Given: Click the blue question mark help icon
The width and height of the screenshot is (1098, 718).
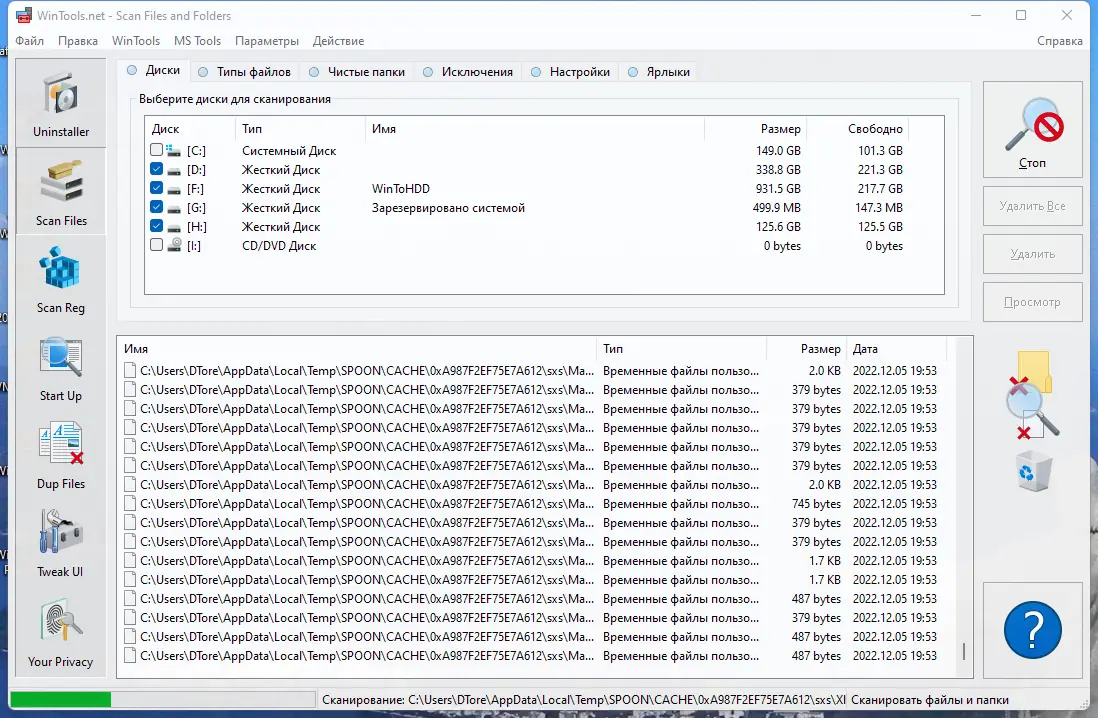Looking at the screenshot, I should click(1032, 630).
